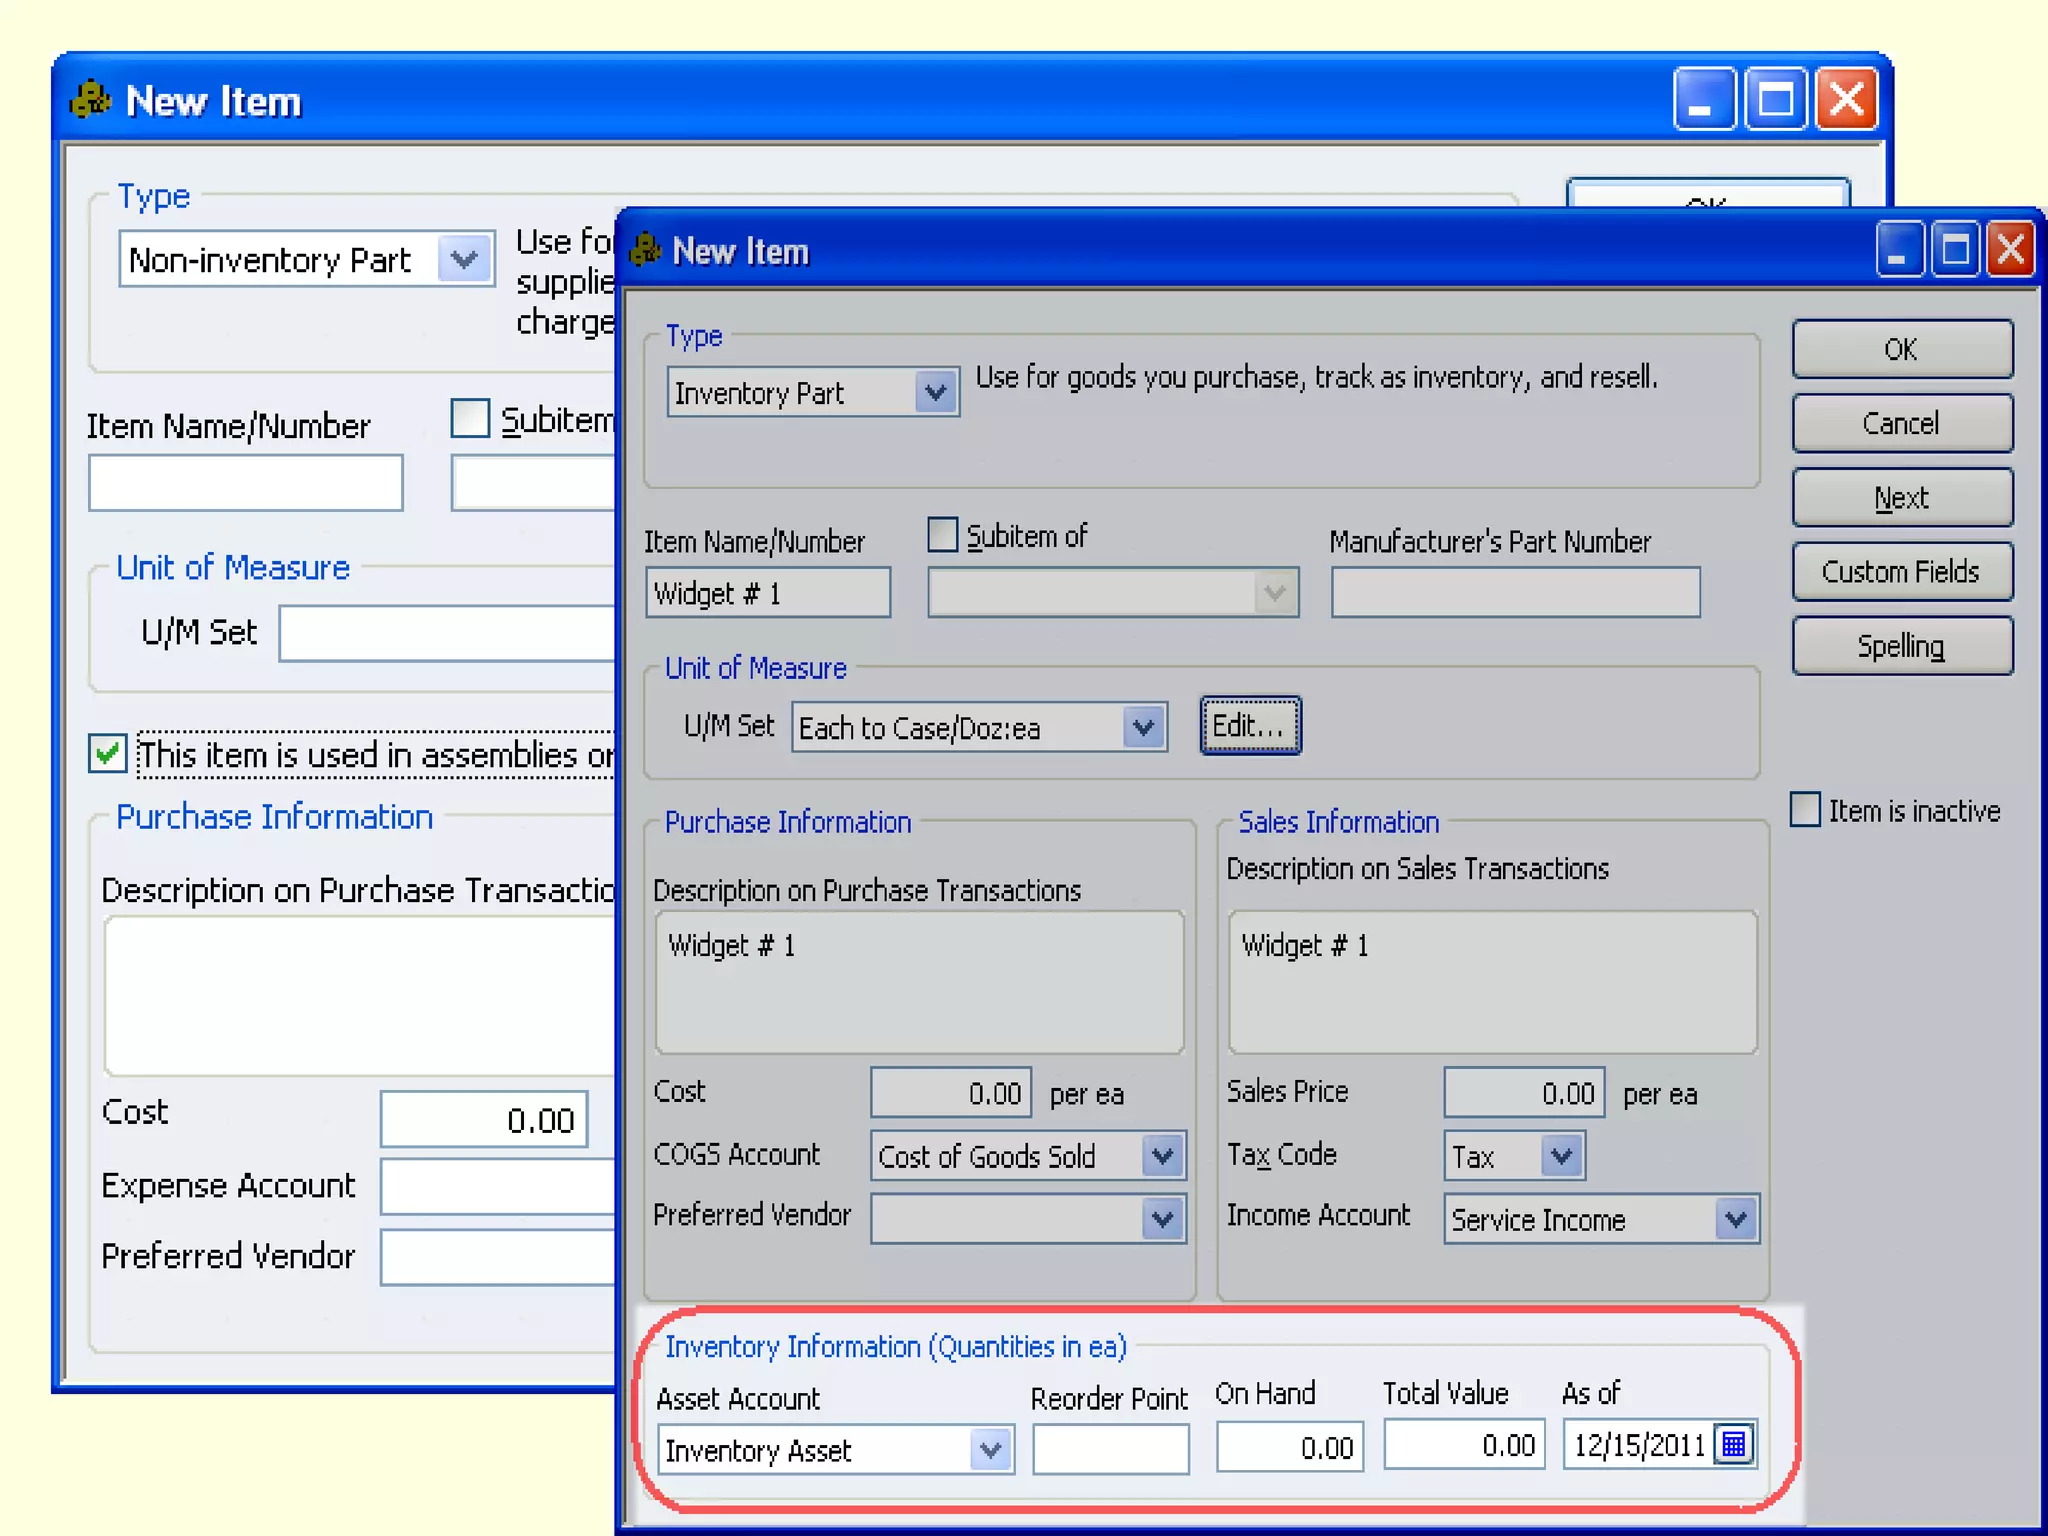The height and width of the screenshot is (1536, 2048).
Task: Close the back New Item window
Action: (1846, 100)
